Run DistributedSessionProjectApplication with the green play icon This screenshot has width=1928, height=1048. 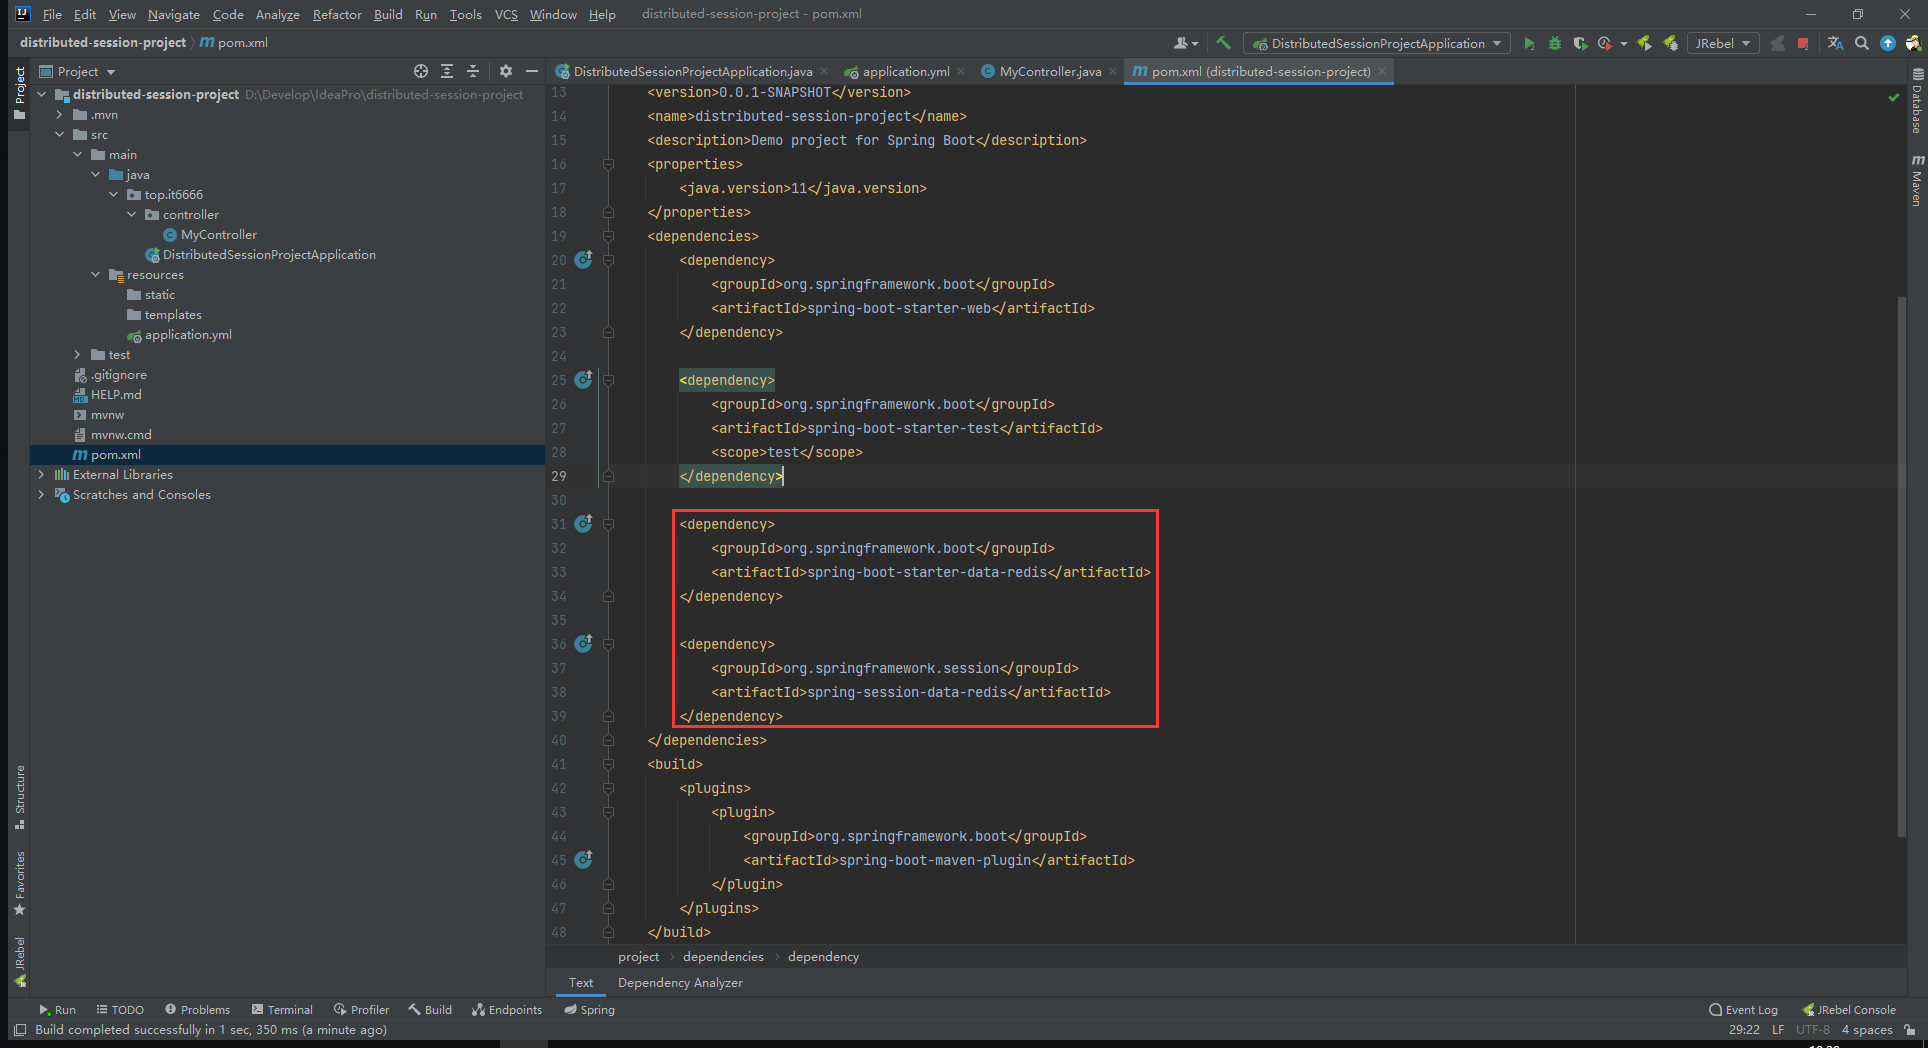coord(1529,43)
